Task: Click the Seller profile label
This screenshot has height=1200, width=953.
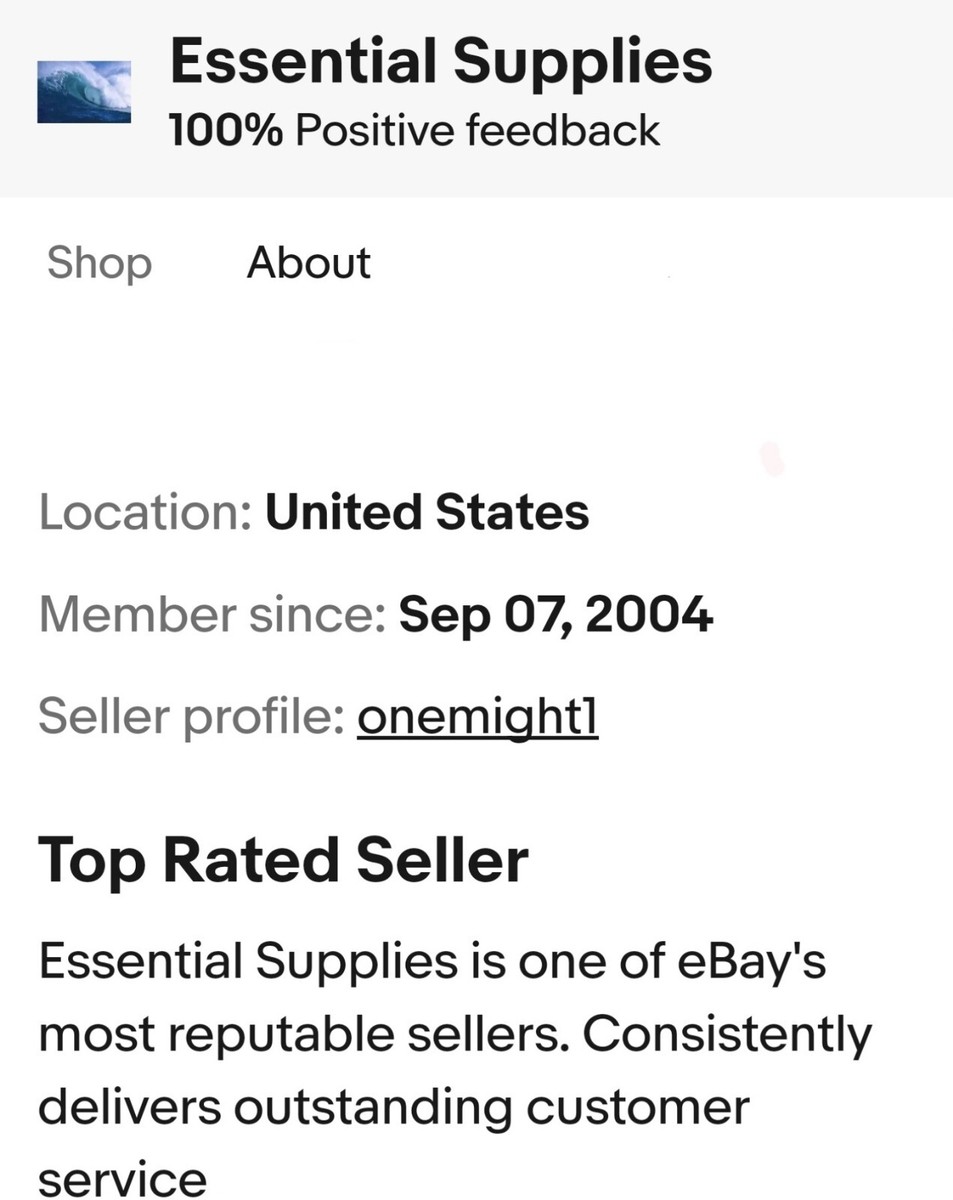Action: coord(192,716)
